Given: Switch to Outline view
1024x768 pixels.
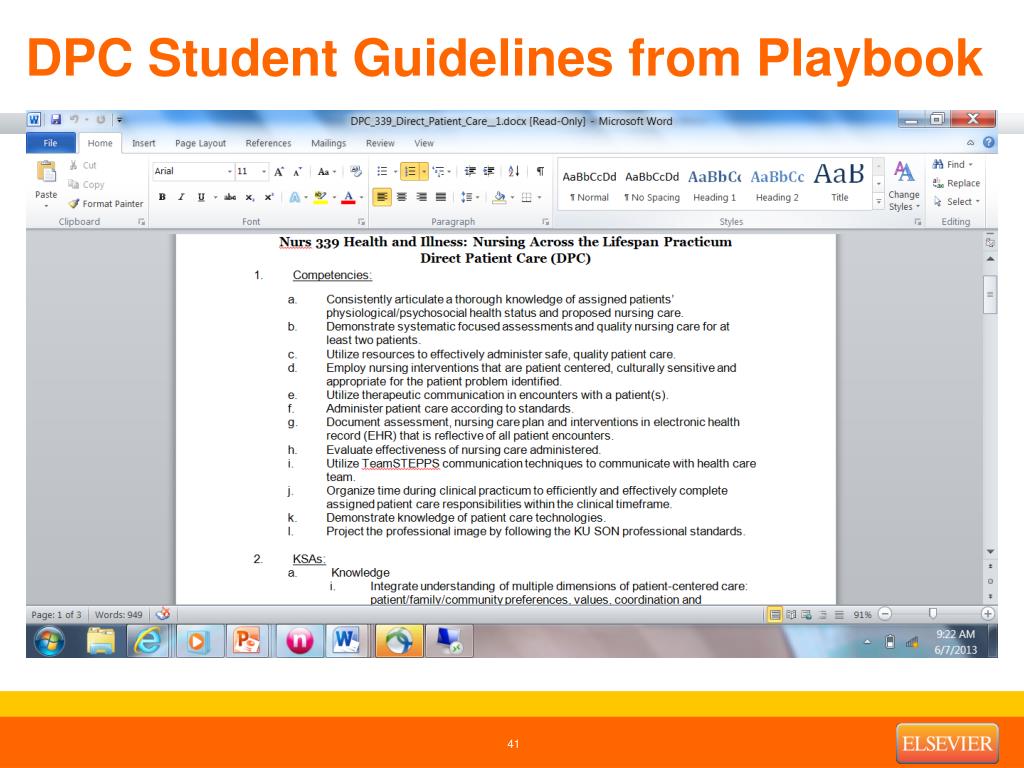Looking at the screenshot, I should [823, 615].
